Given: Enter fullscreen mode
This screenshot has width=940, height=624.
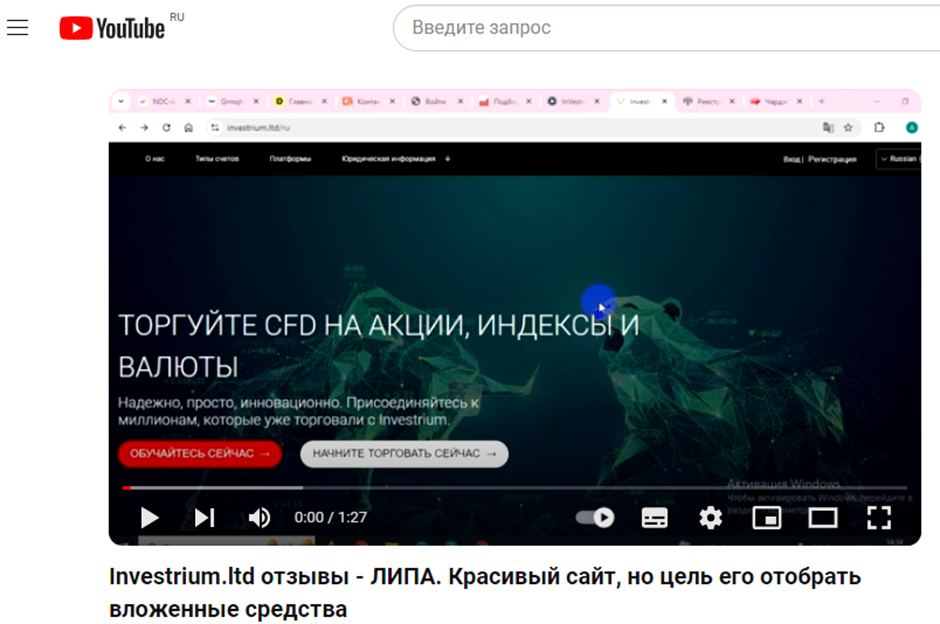Looking at the screenshot, I should click(x=879, y=517).
